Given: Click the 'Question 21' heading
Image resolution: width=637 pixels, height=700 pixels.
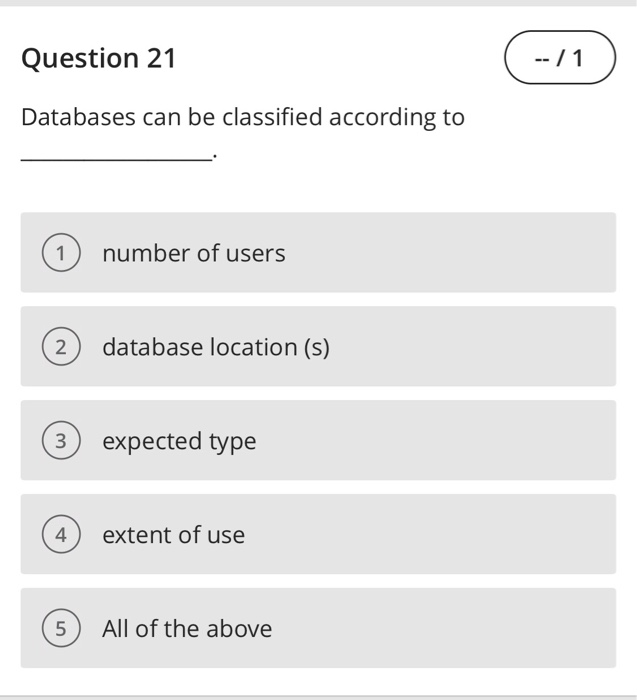Looking at the screenshot, I should tap(99, 58).
